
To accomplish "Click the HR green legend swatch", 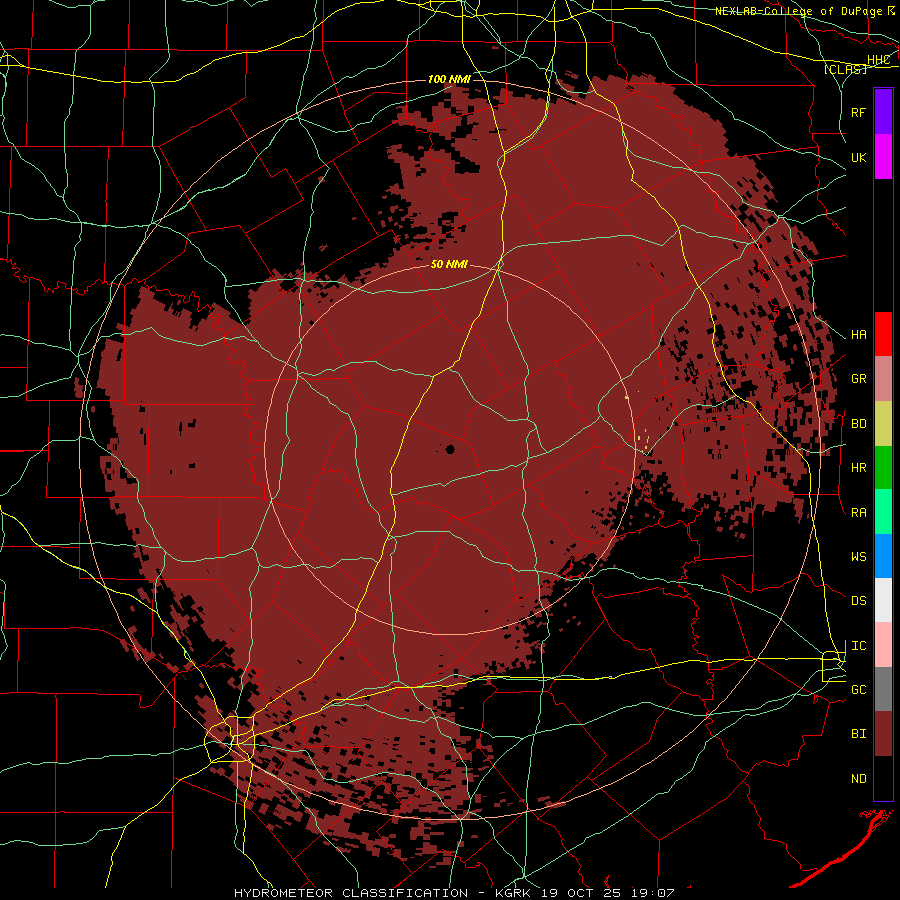I will click(x=883, y=467).
